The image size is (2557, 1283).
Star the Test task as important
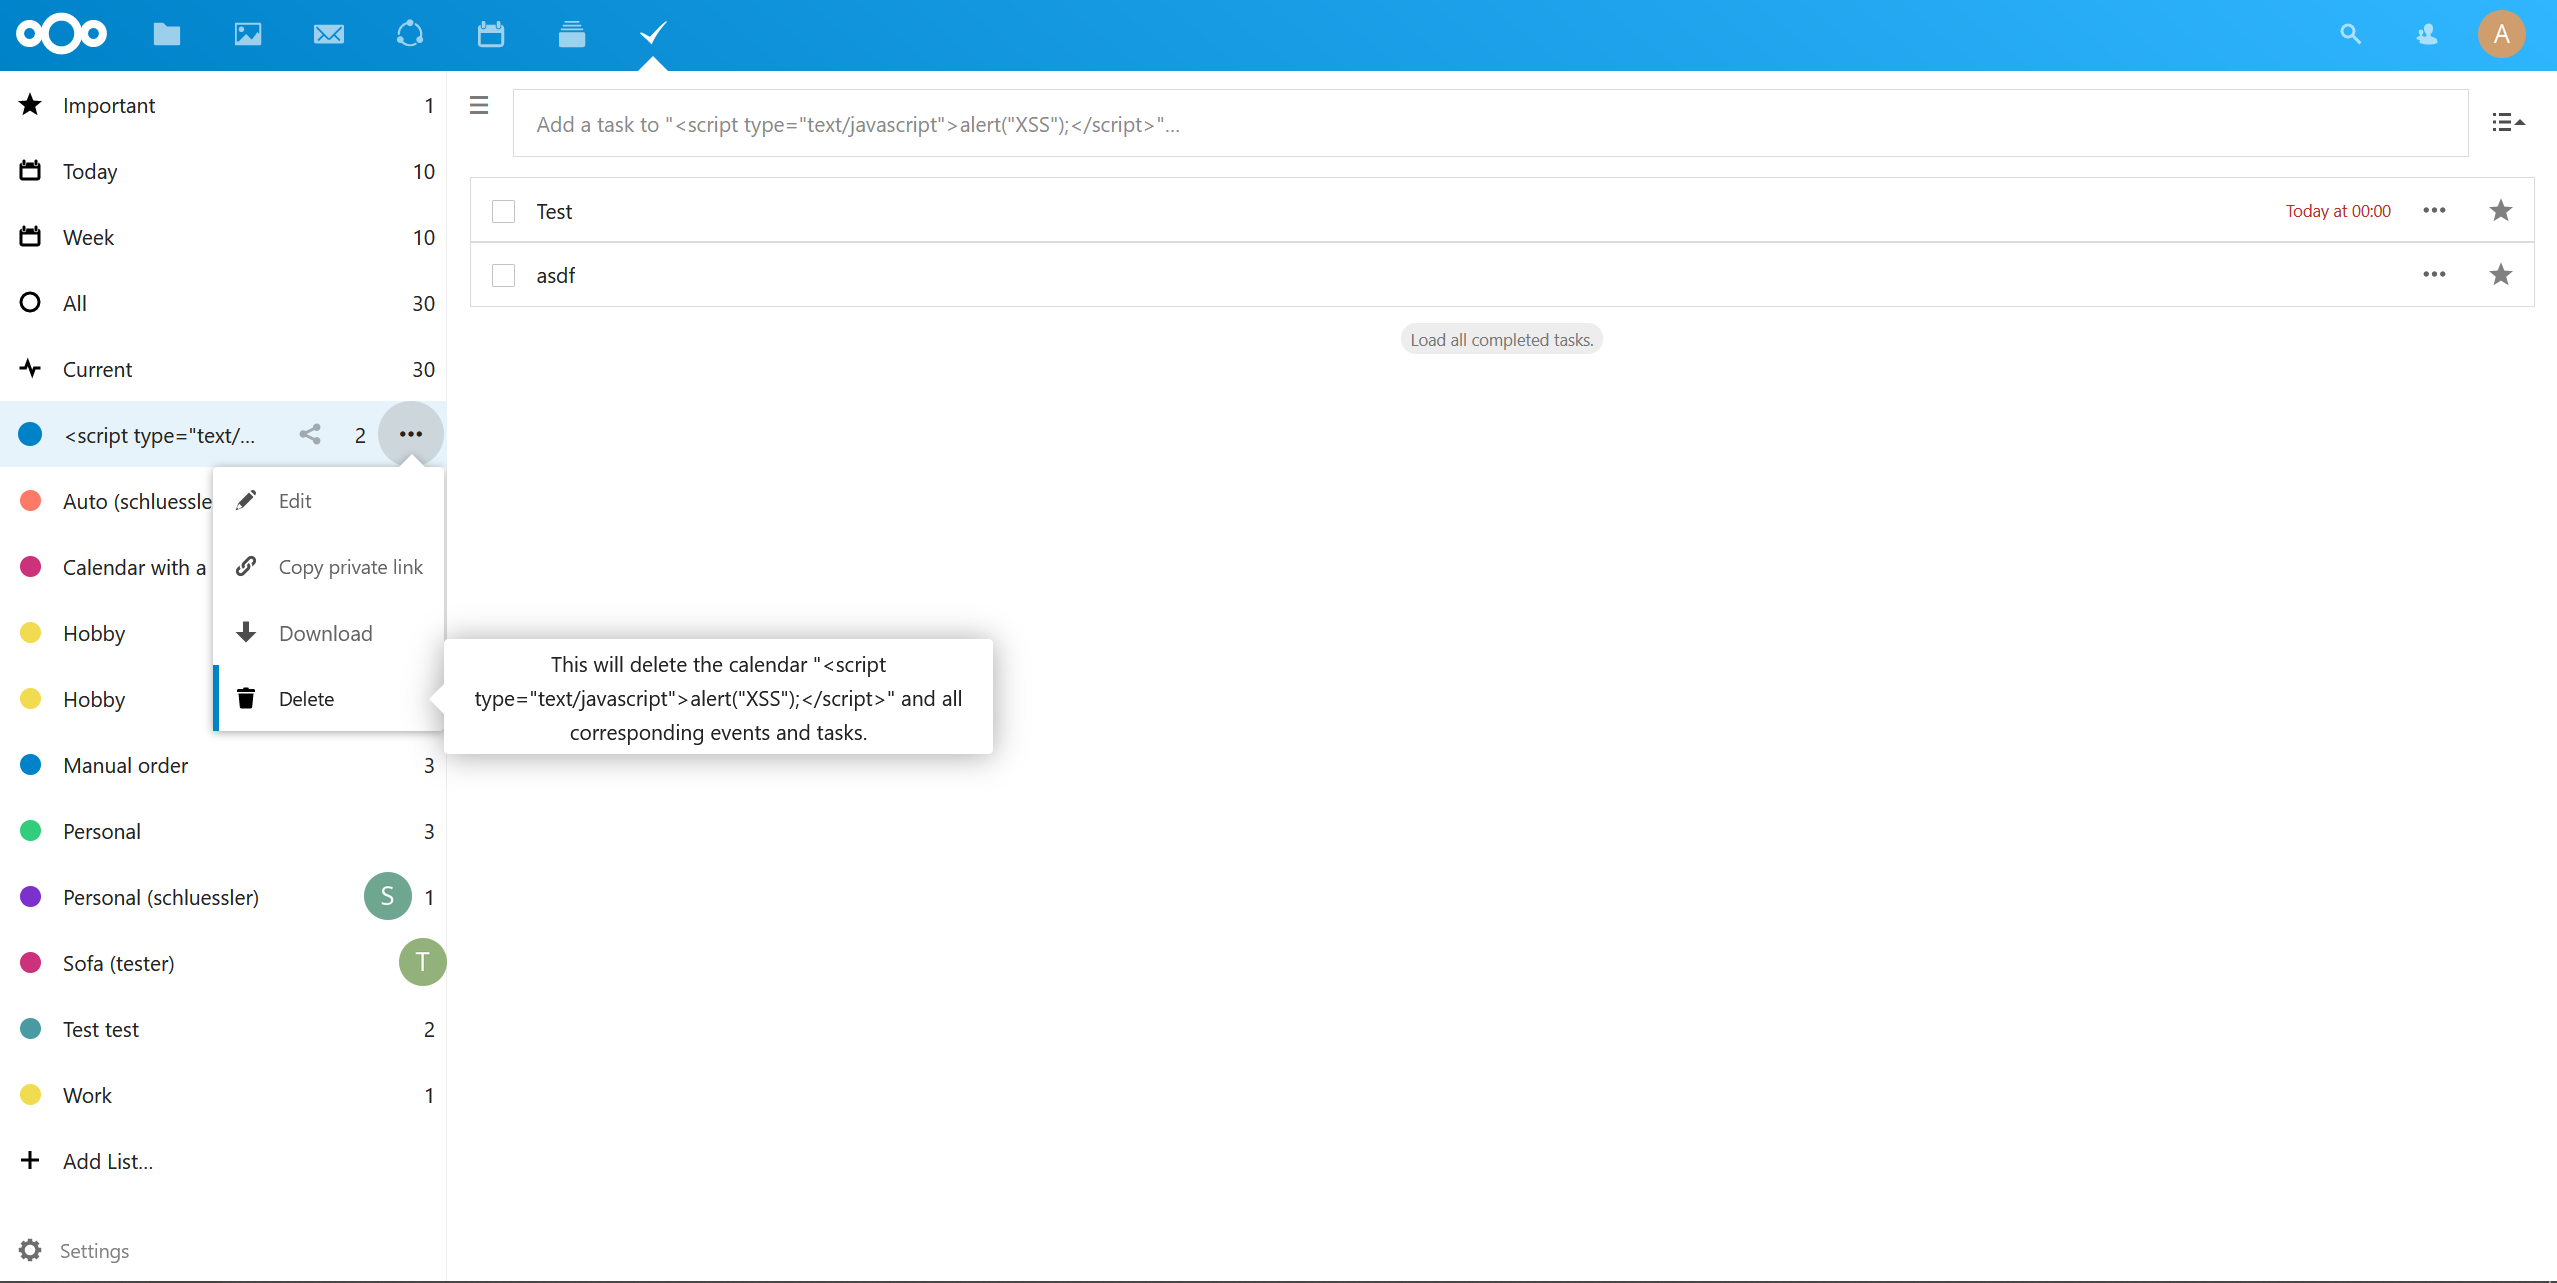[x=2500, y=211]
